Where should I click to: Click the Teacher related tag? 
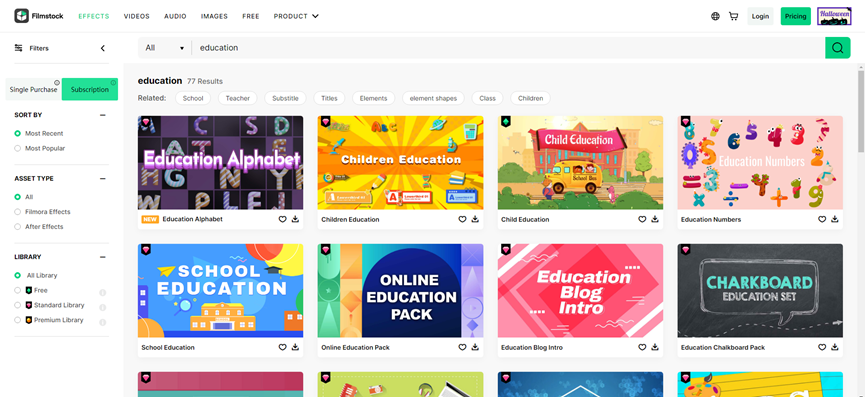(238, 98)
